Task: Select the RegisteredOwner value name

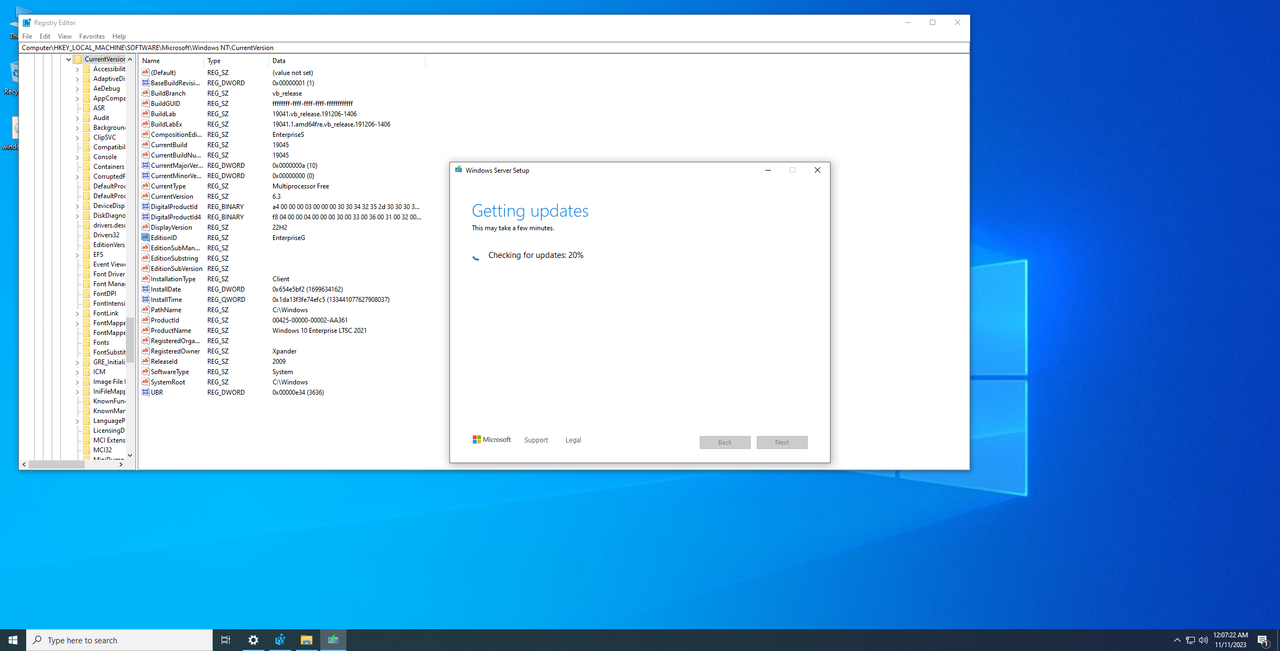Action: coord(175,351)
